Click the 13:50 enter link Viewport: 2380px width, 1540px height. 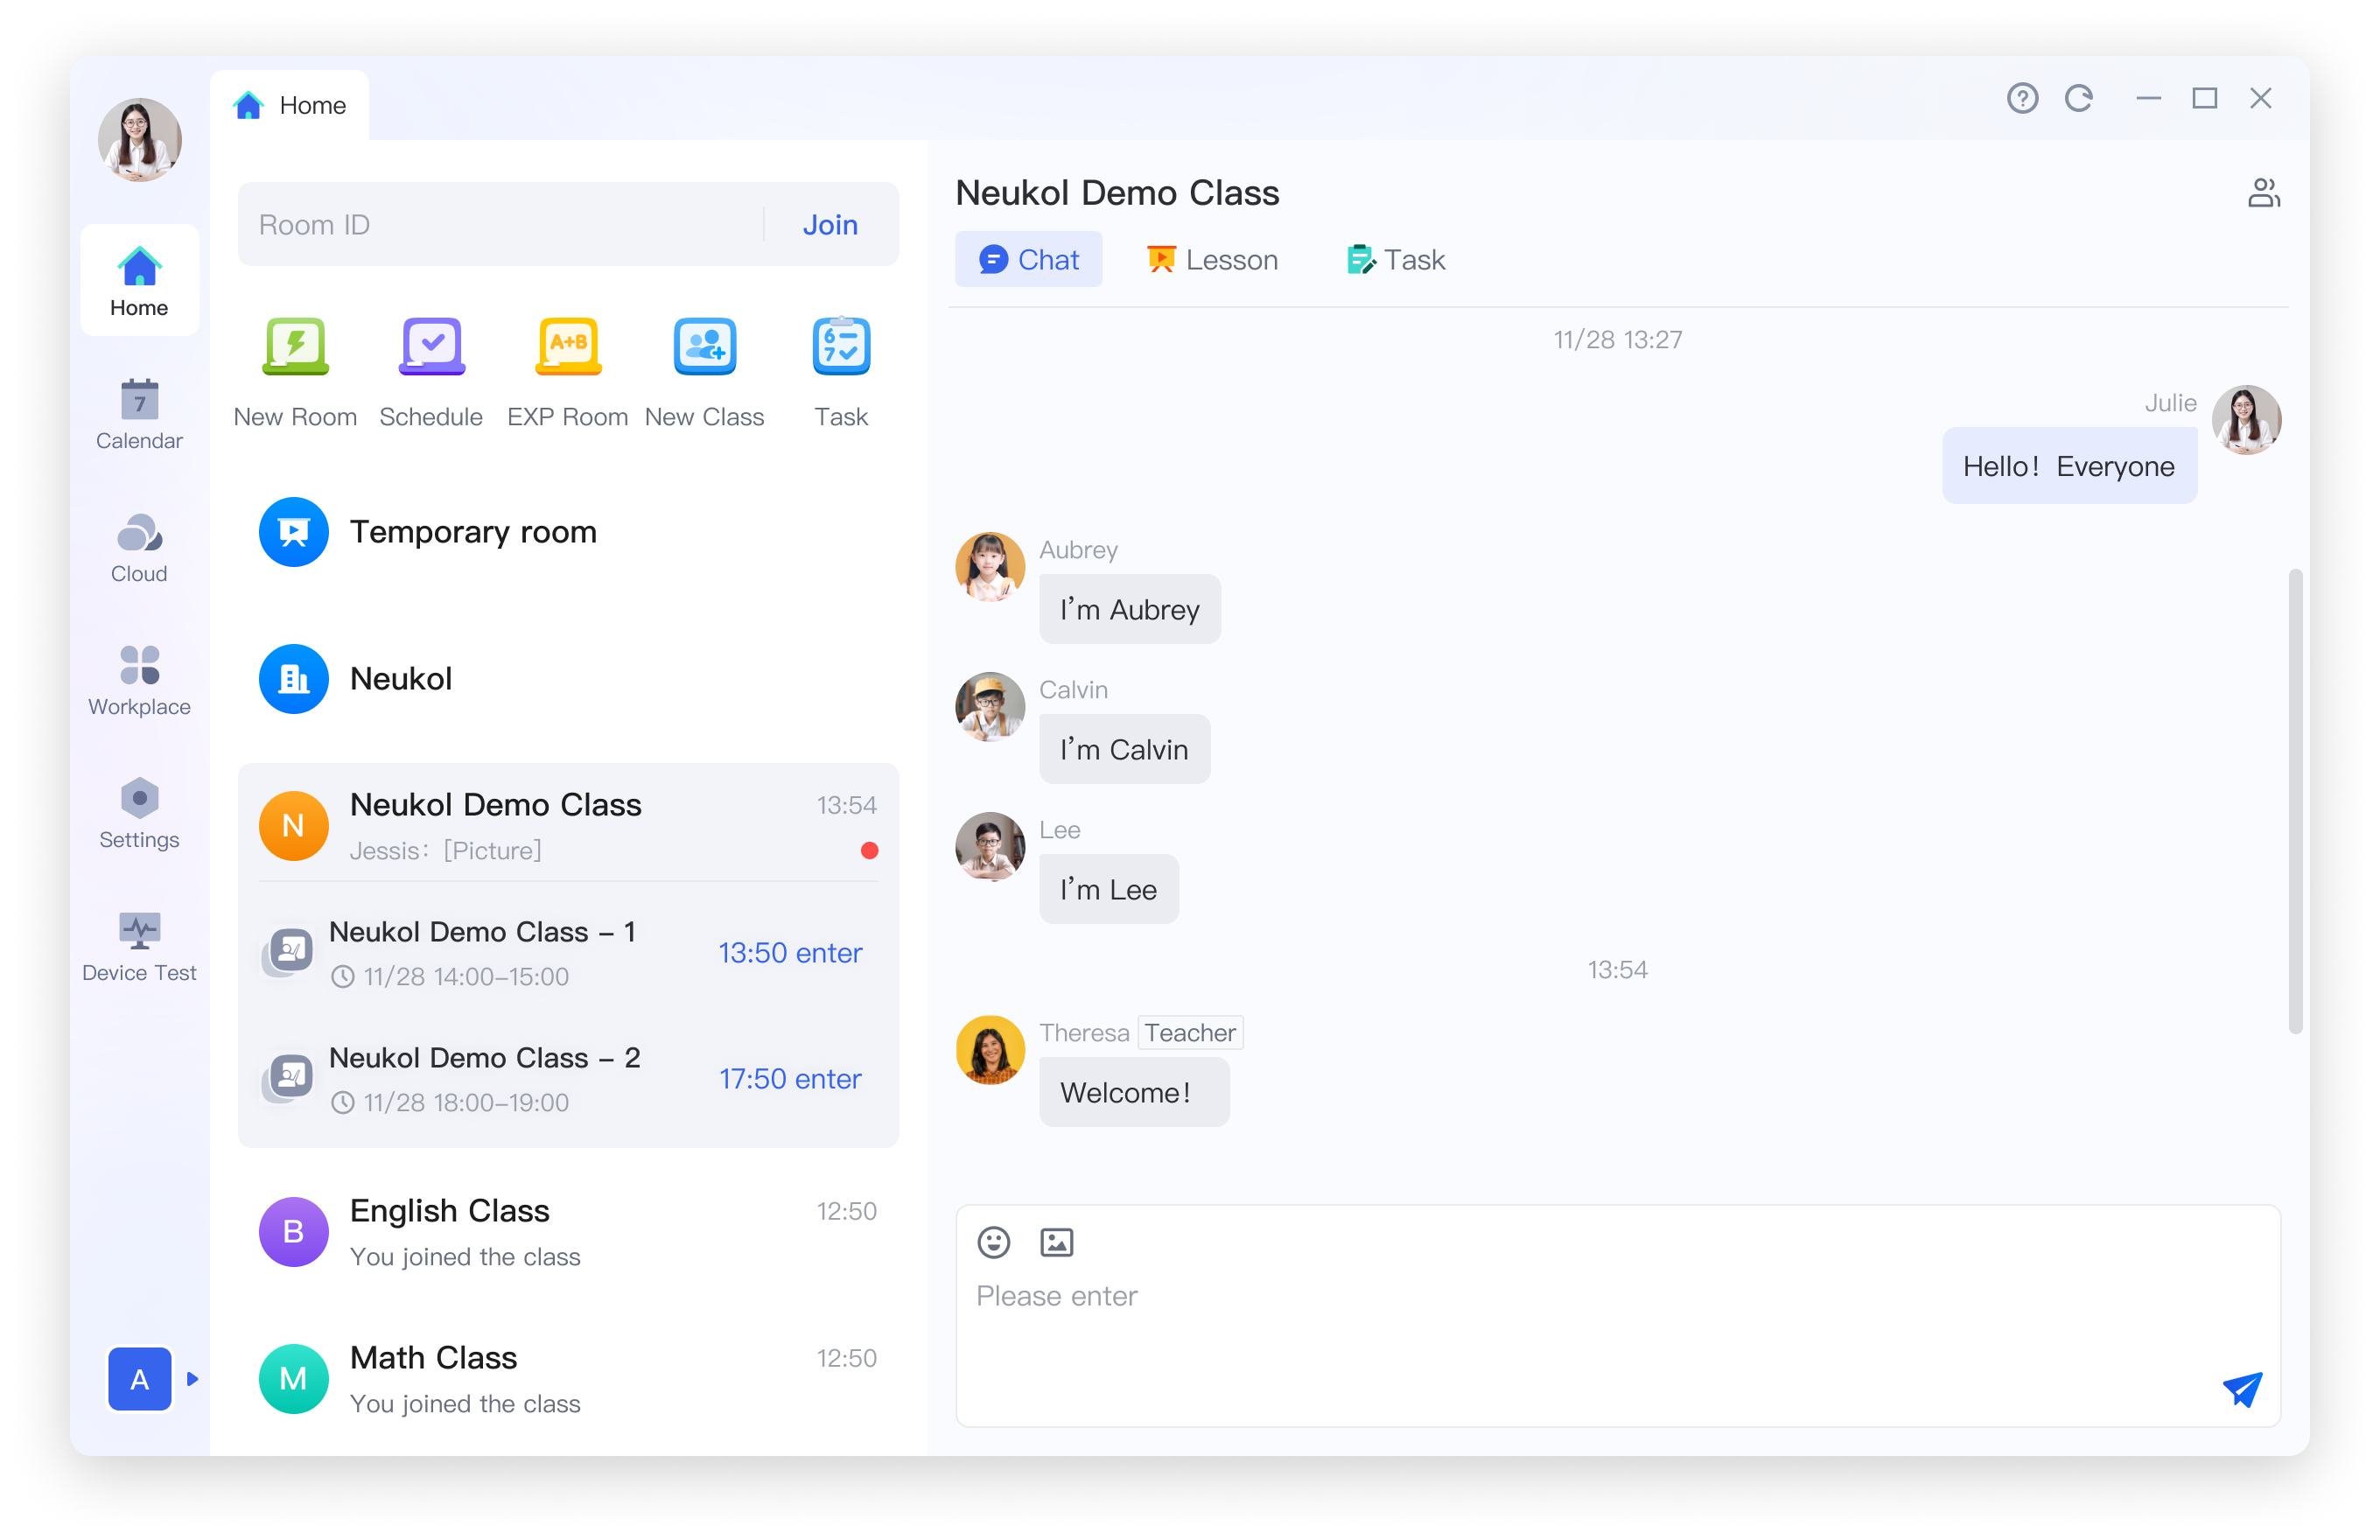pos(790,953)
